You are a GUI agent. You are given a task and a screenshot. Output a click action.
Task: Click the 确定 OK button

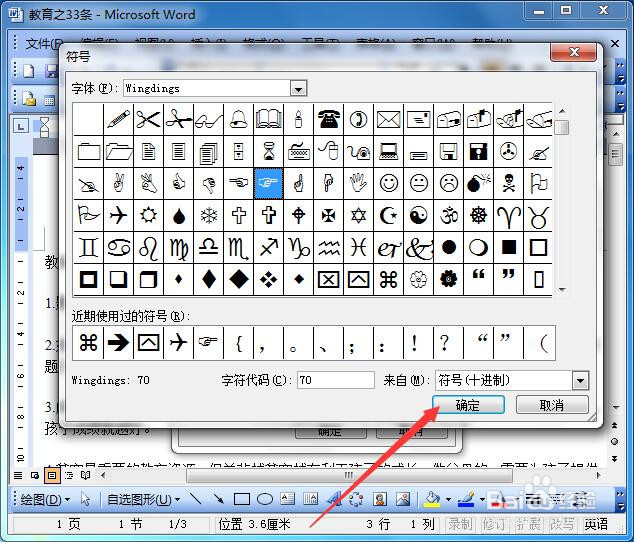(x=468, y=405)
